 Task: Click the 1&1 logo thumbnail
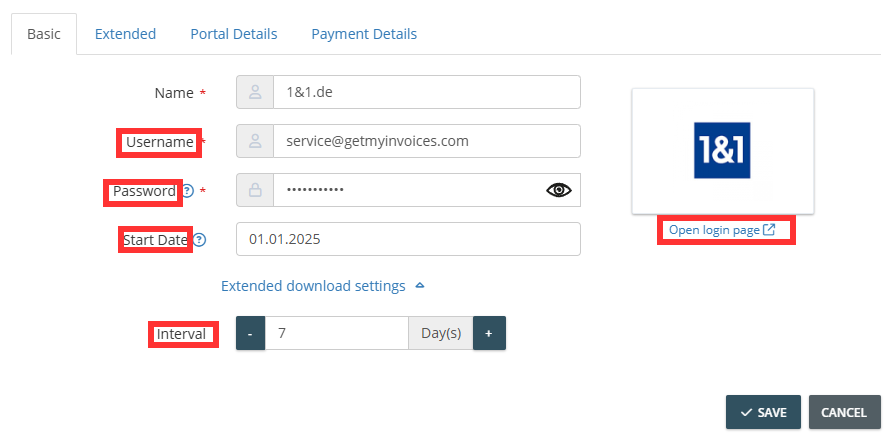click(x=723, y=151)
